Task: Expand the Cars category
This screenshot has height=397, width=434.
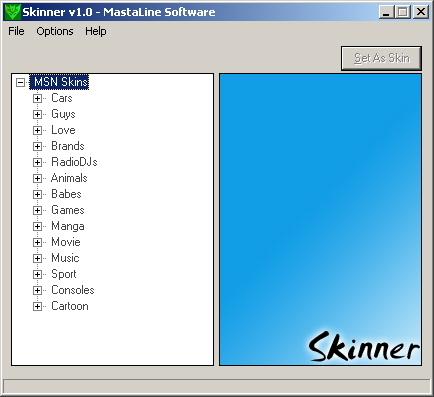Action: [37, 98]
